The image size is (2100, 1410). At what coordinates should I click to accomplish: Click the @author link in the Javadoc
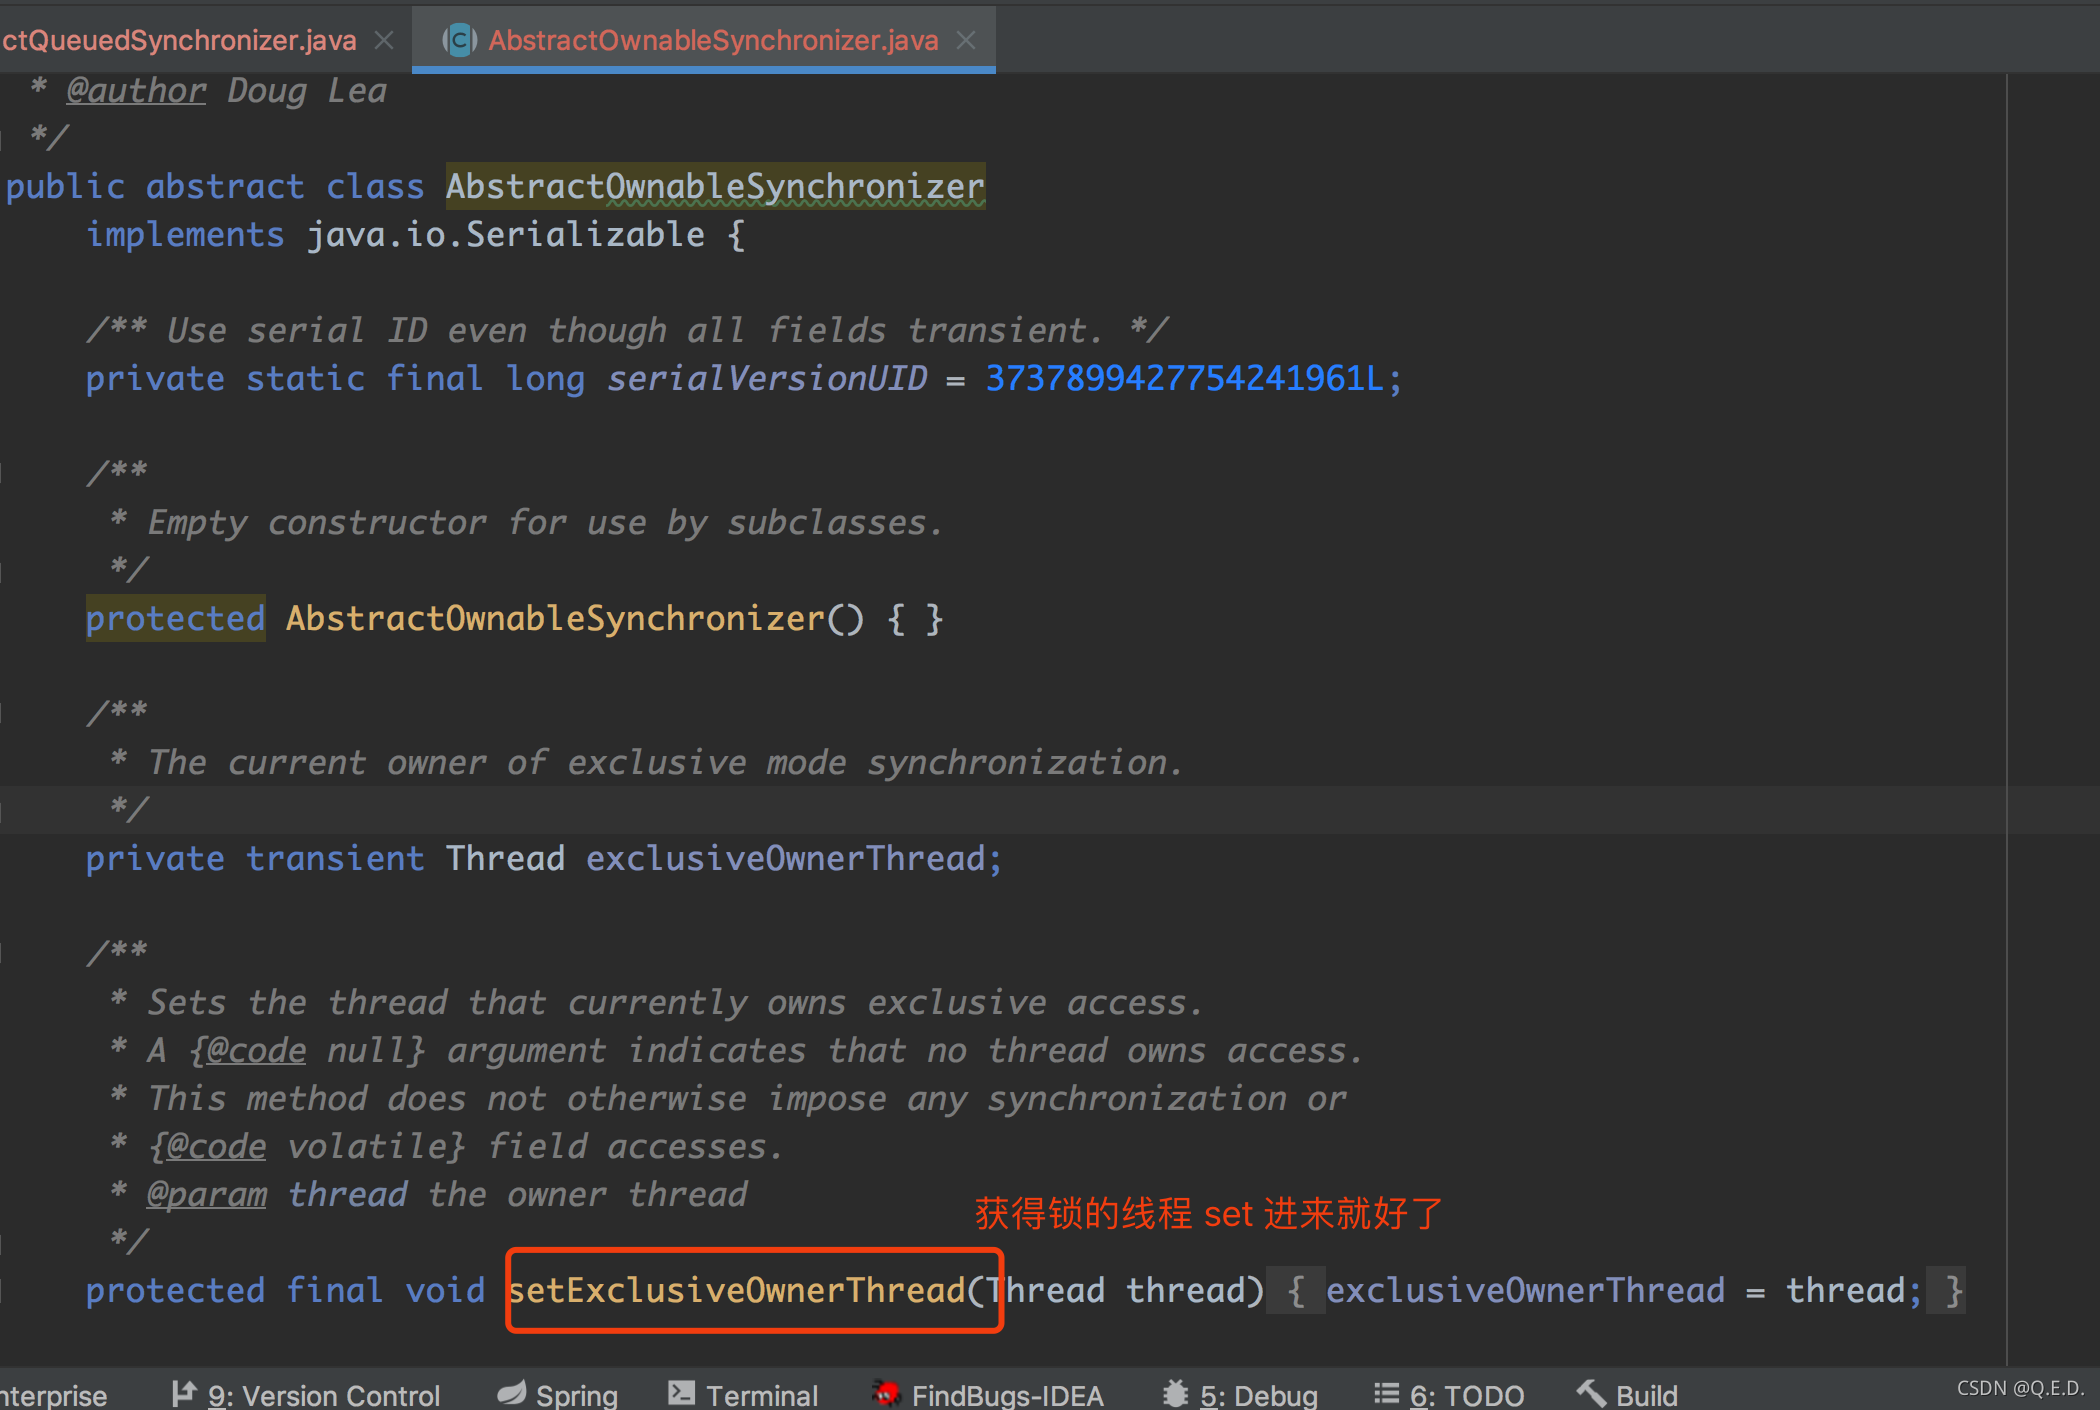click(136, 90)
